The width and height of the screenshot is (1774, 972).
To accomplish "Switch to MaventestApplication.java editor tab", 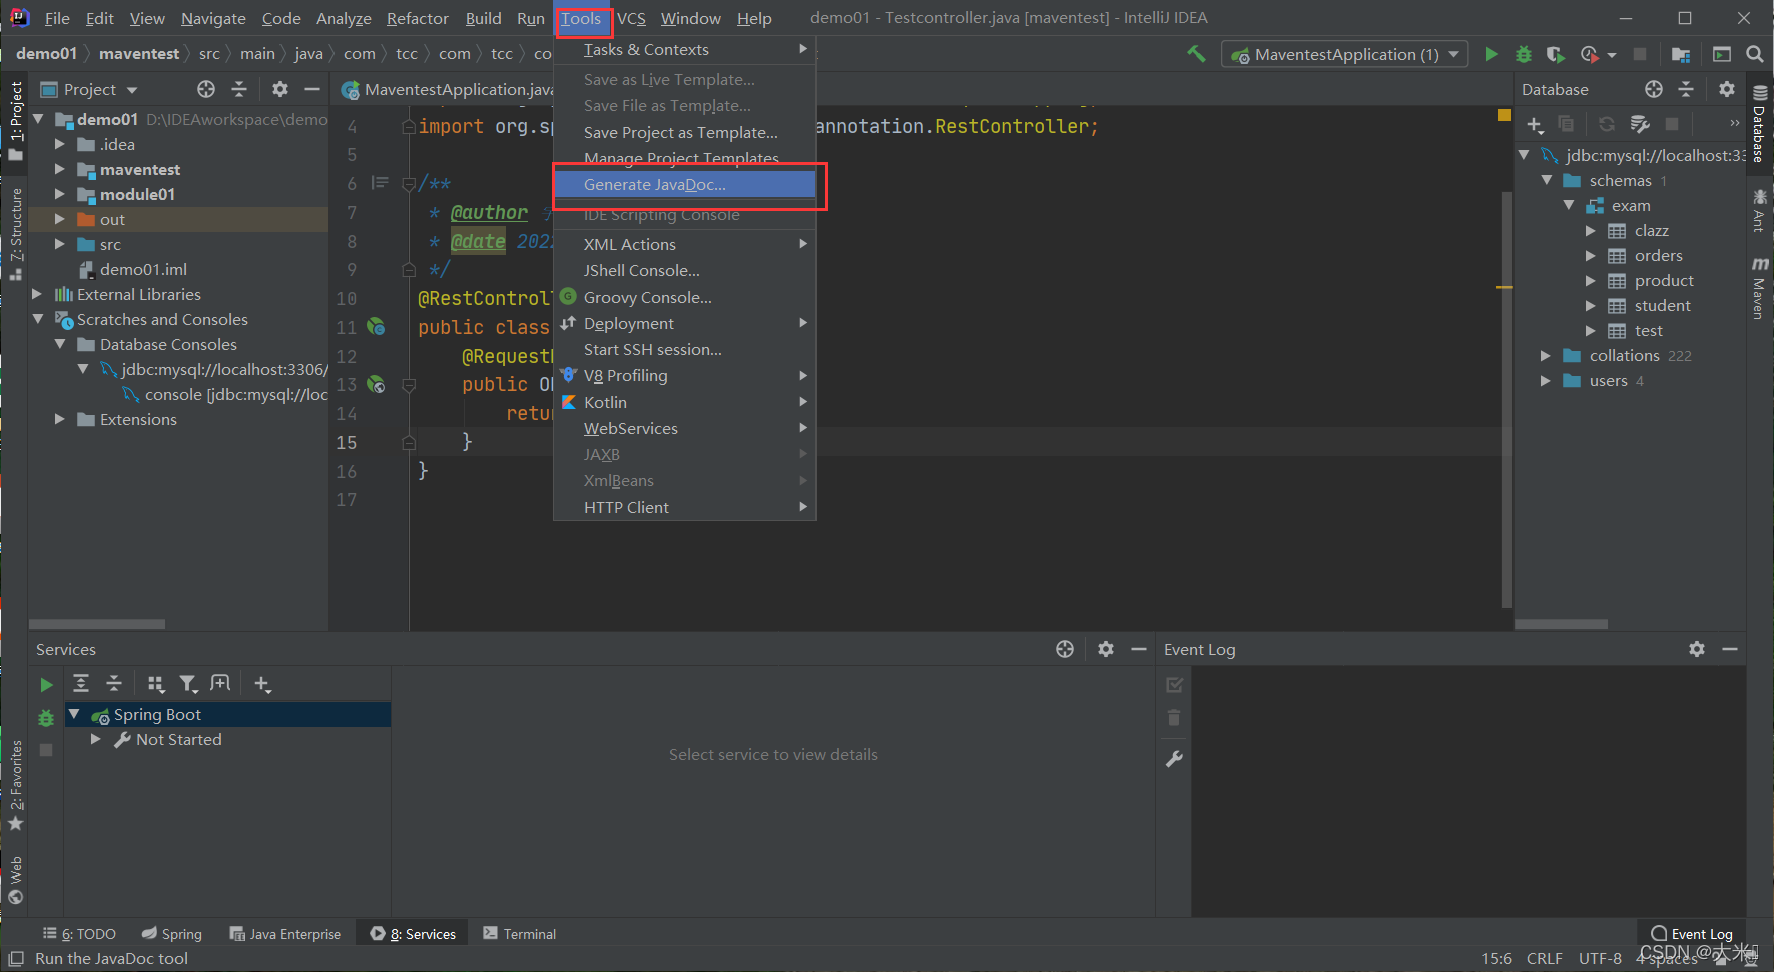I will pos(448,89).
